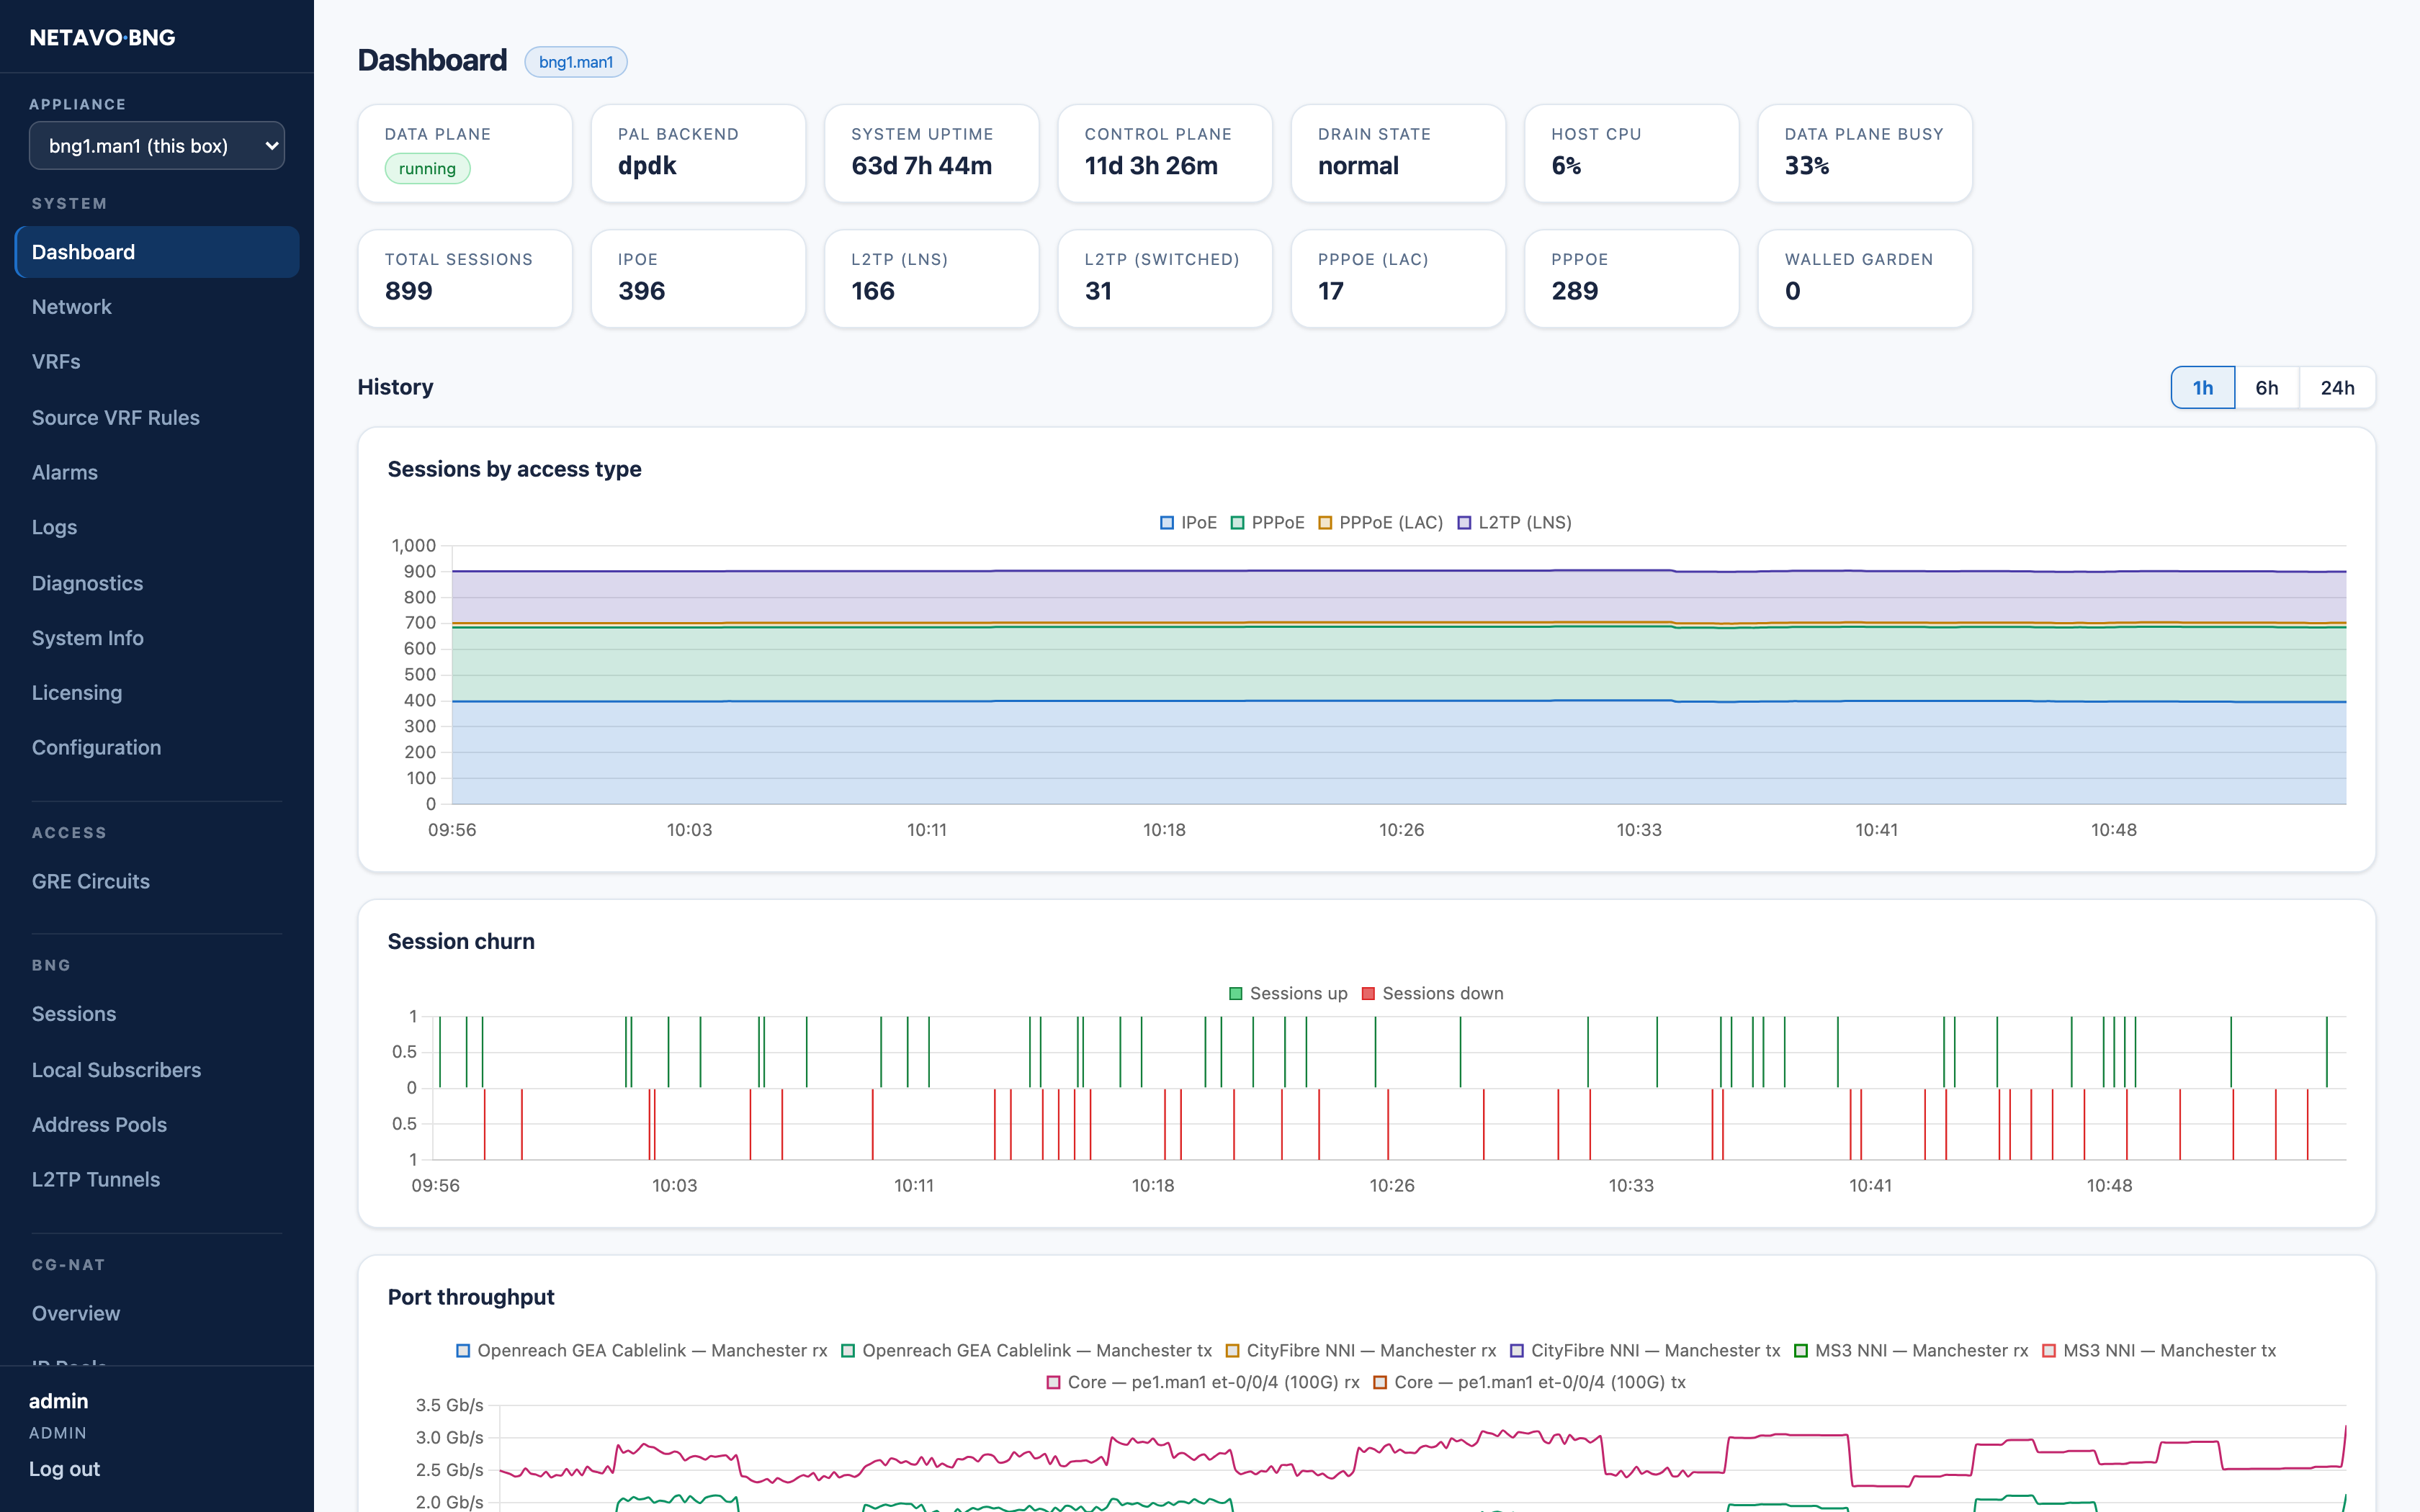Click the running status badge in Data Plane card
Image resolution: width=2420 pixels, height=1512 pixels.
point(427,169)
